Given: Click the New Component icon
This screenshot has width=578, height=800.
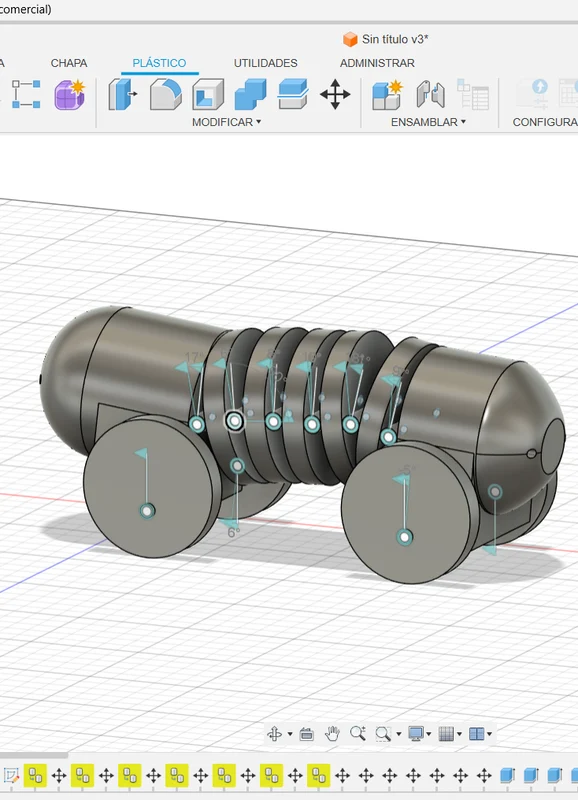Looking at the screenshot, I should coord(388,94).
